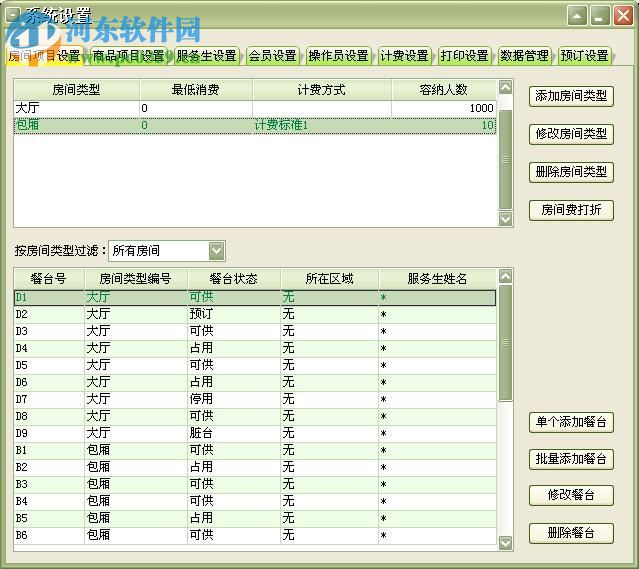639x569 pixels.
Task: Open the 房间费打折 dialog
Action: coord(571,210)
